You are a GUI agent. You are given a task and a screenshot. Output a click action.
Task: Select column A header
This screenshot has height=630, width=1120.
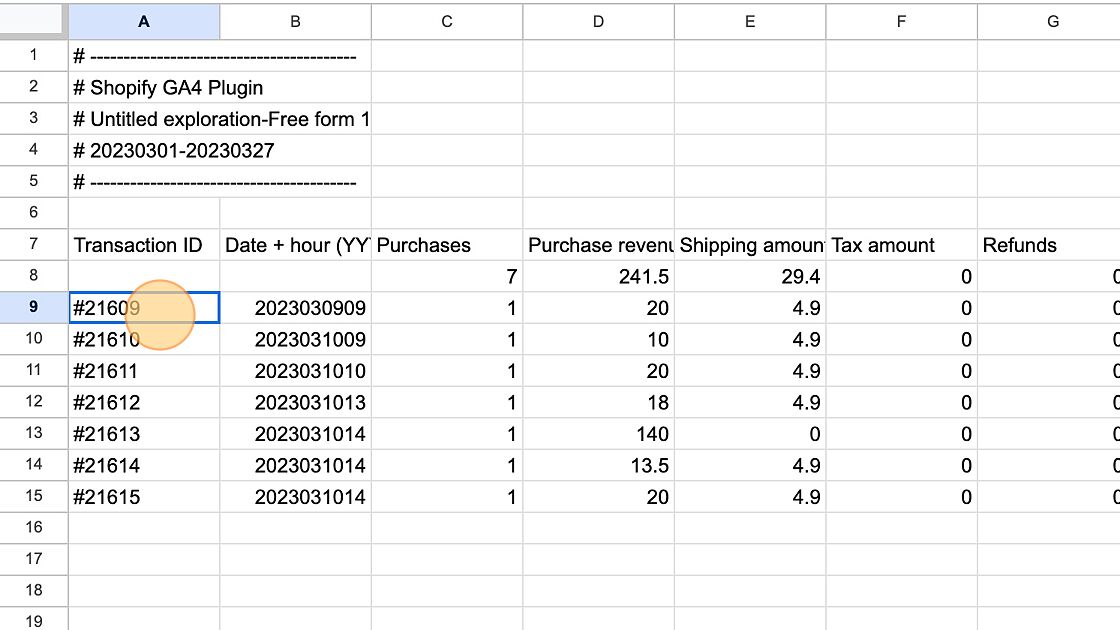click(x=144, y=21)
